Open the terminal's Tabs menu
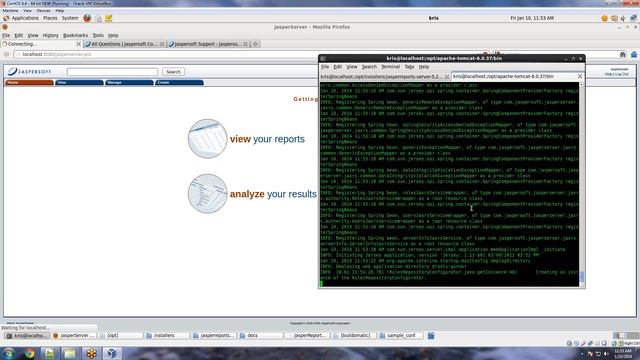Screen dimensions: 640x360 pos(409,67)
